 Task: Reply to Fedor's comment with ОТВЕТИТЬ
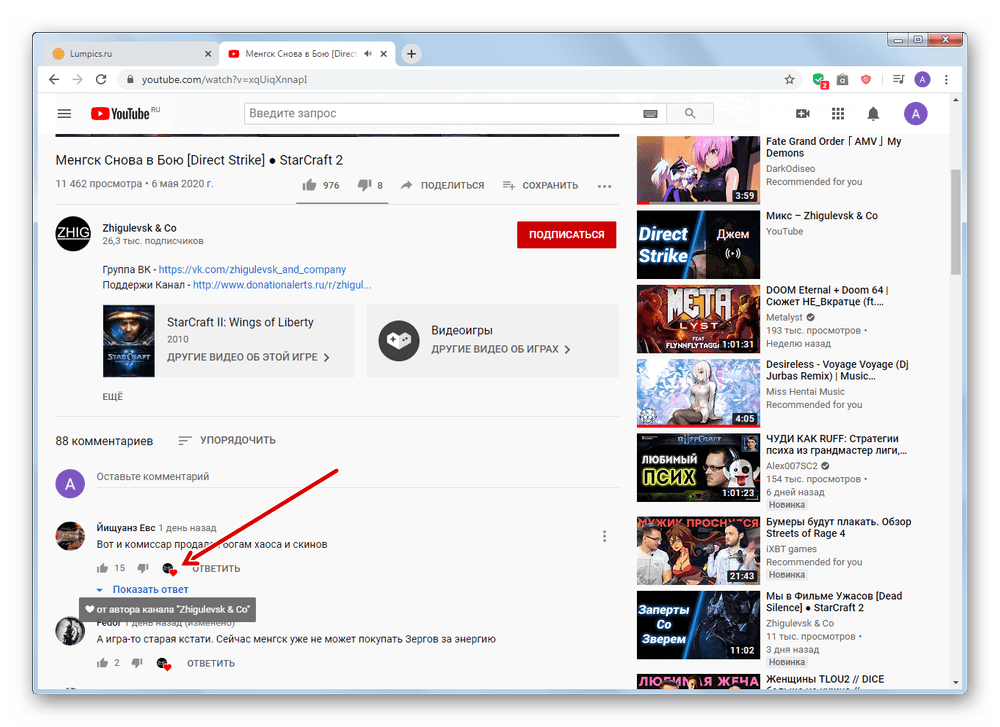210,663
